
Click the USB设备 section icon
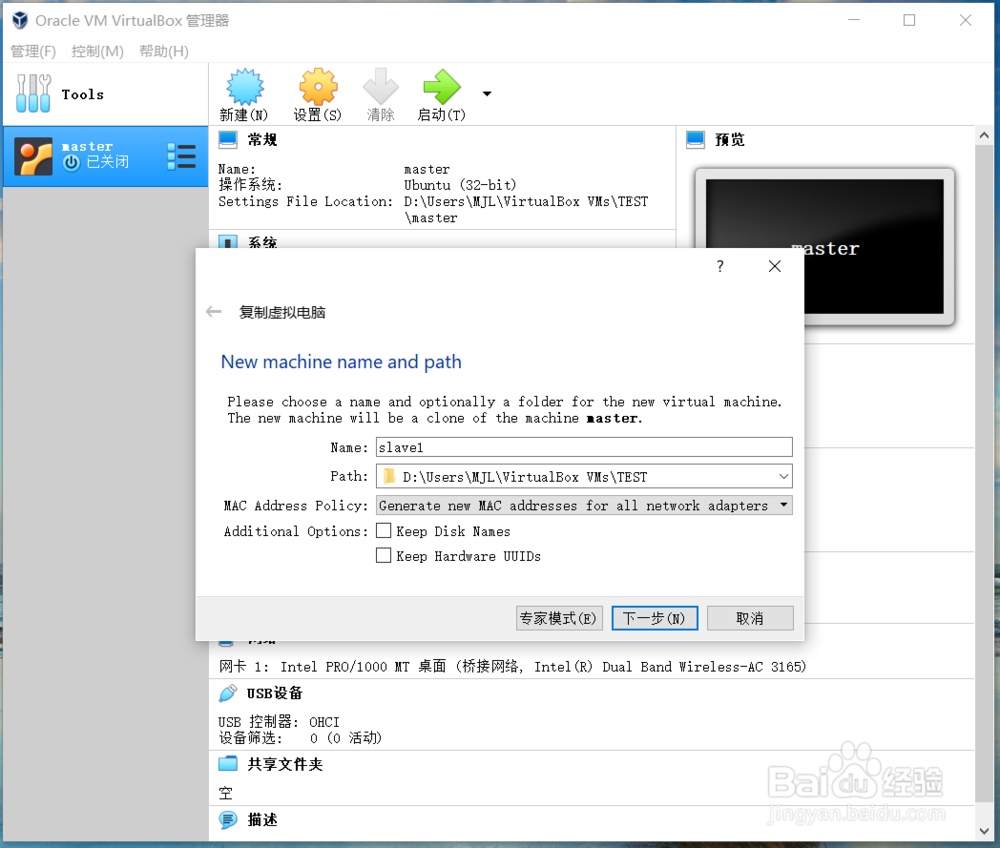click(228, 693)
